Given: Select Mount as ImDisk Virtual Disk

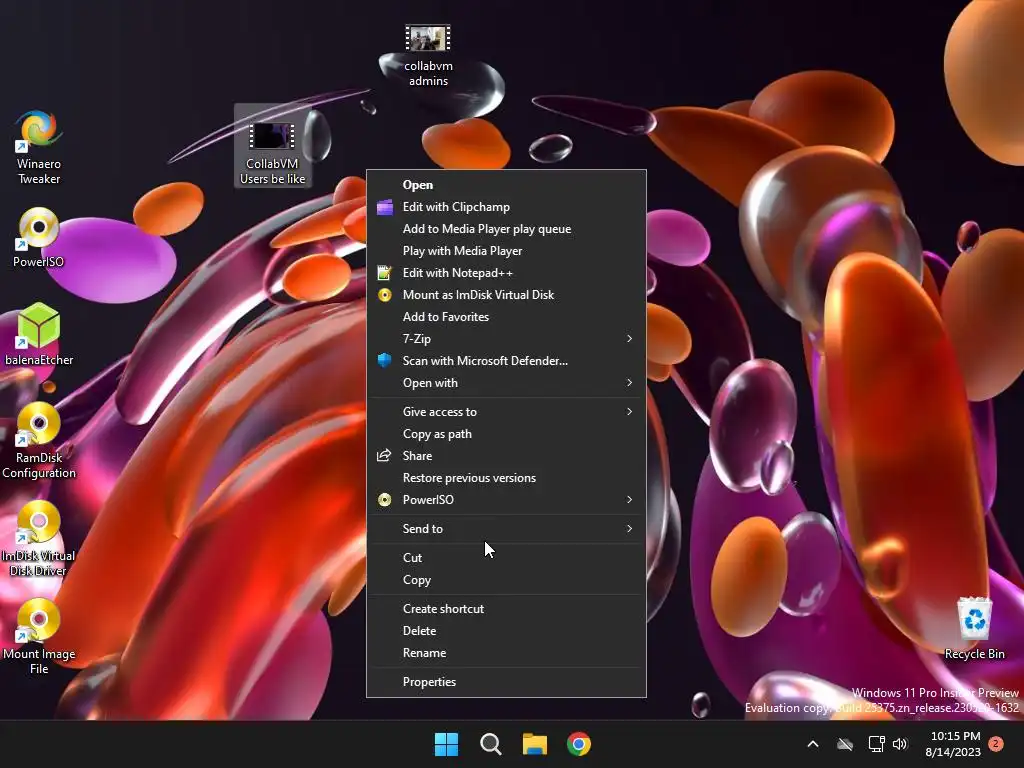Looking at the screenshot, I should pyautogui.click(x=506, y=295).
